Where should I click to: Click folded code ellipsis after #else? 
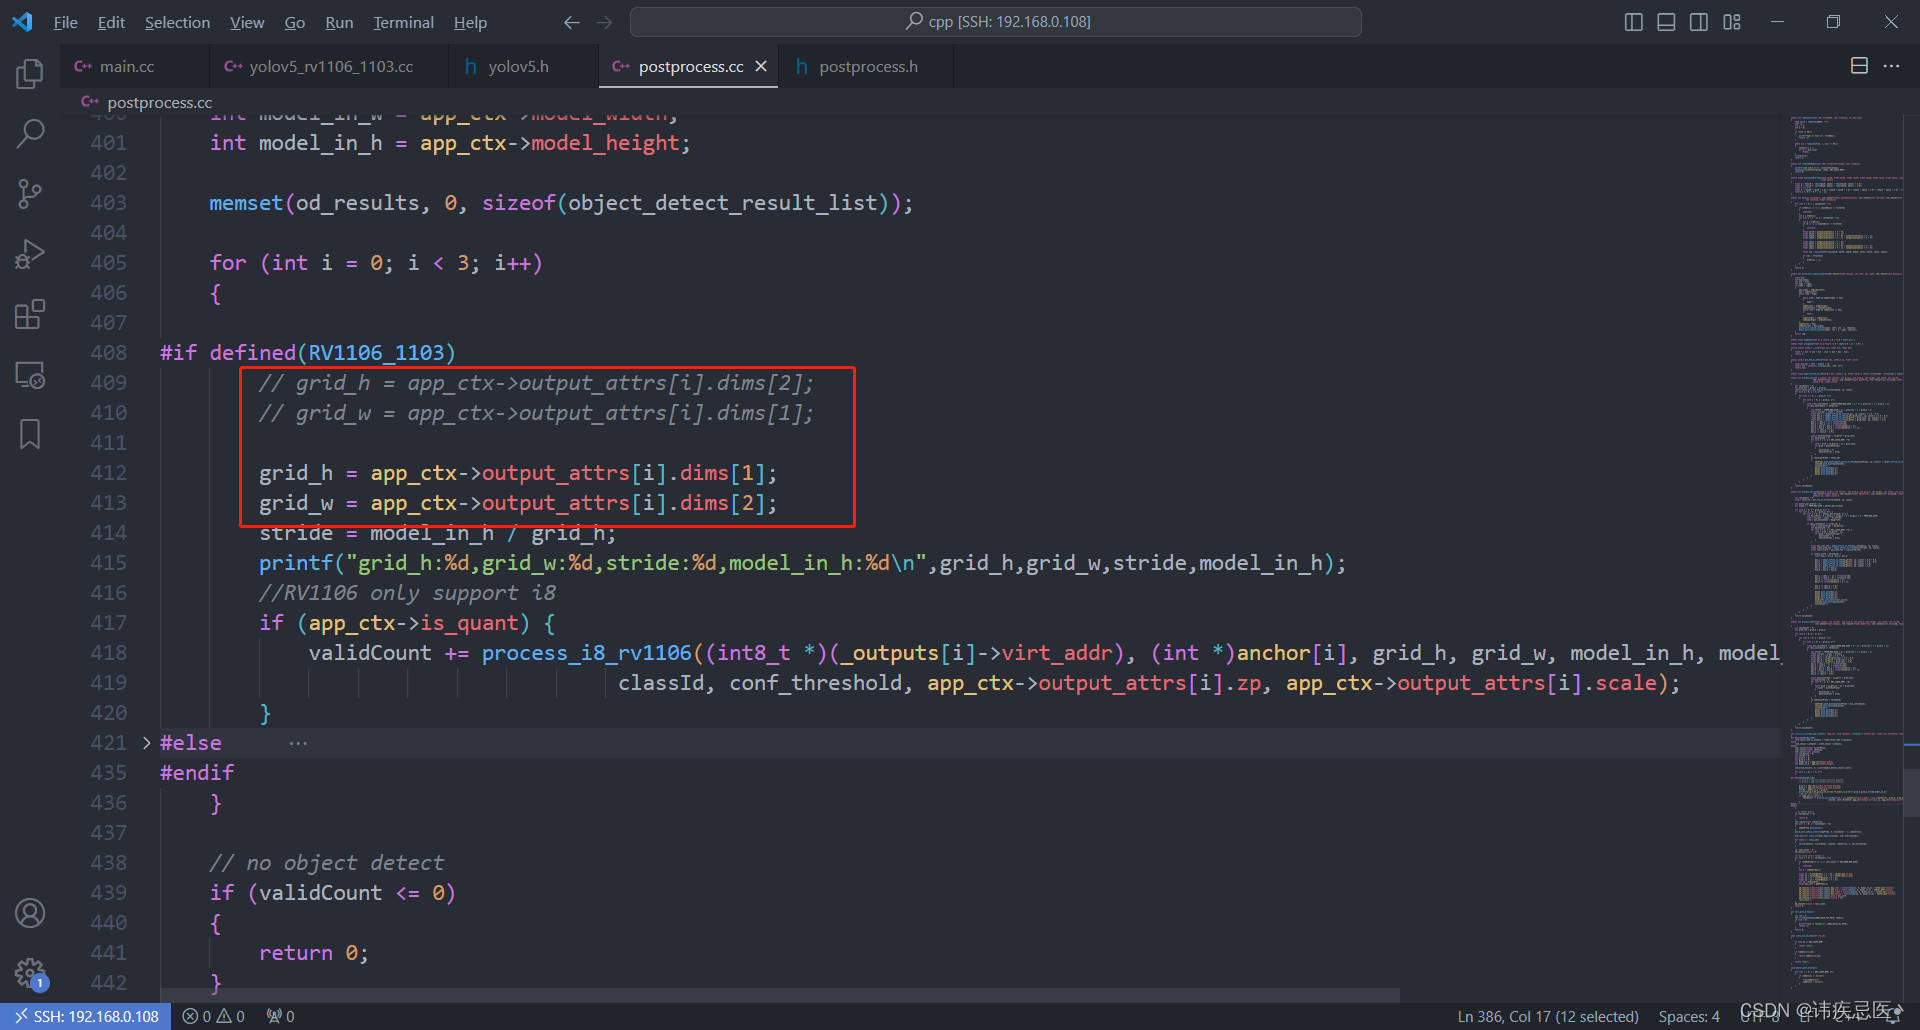pyautogui.click(x=298, y=743)
